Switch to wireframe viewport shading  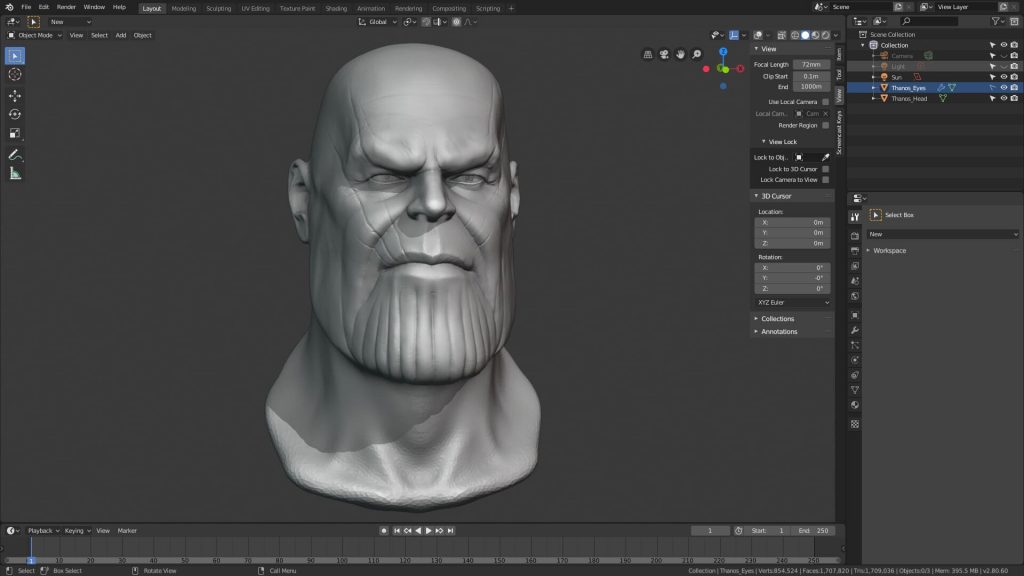click(x=795, y=35)
